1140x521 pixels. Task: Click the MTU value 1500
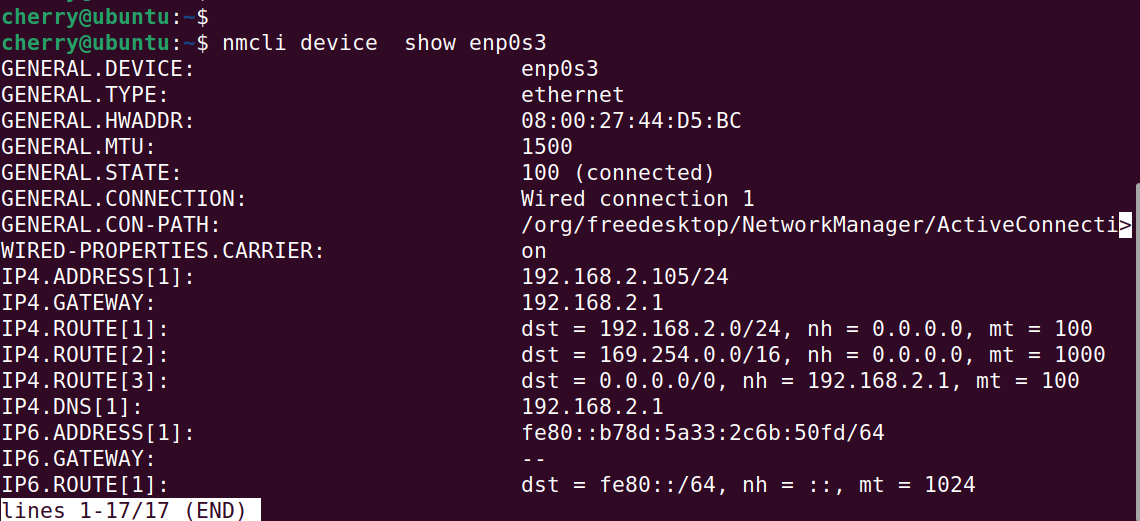[x=547, y=147]
